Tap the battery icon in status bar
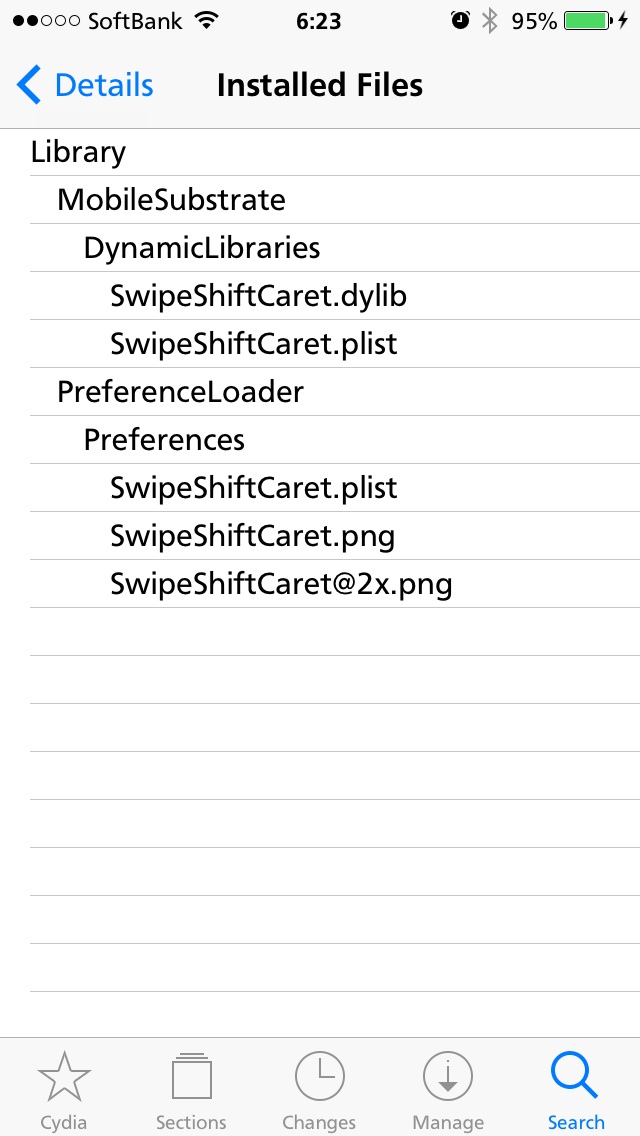Viewport: 640px width, 1136px height. [588, 21]
